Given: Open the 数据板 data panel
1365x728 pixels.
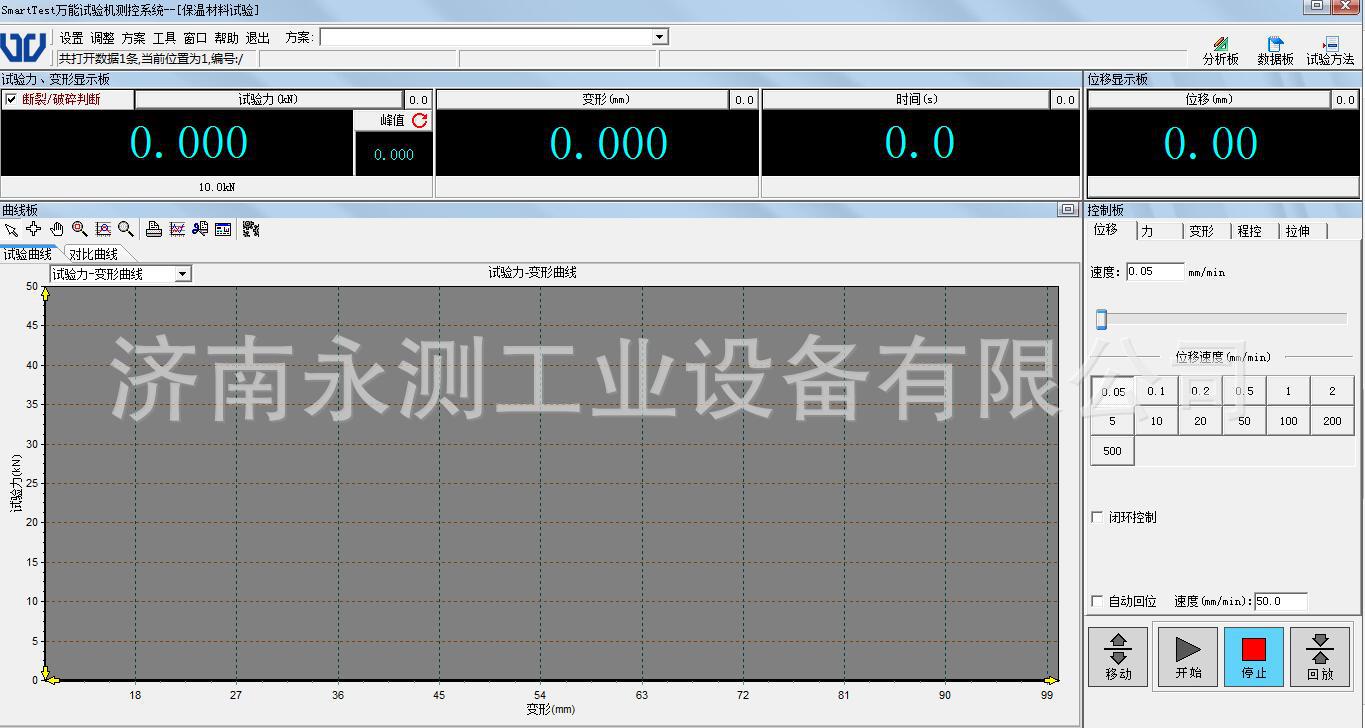Looking at the screenshot, I should pyautogui.click(x=1275, y=51).
